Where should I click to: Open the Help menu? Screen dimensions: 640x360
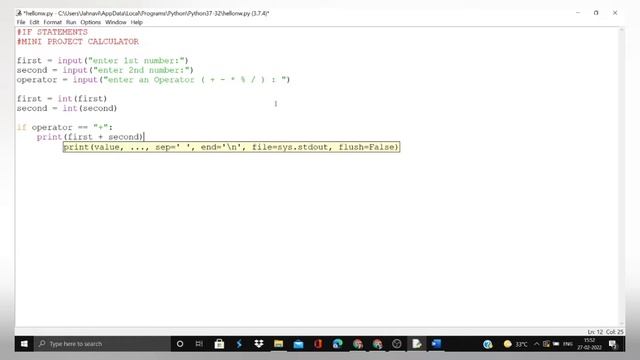(x=136, y=22)
